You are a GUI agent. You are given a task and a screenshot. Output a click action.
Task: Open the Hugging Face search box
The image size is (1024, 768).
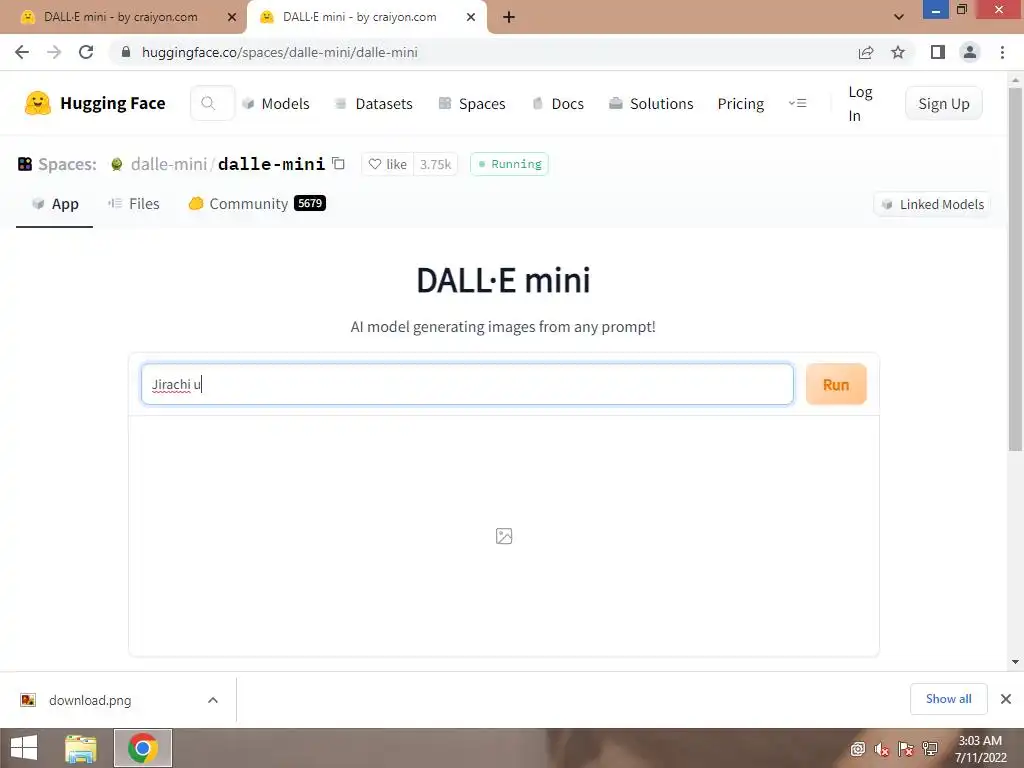tap(212, 103)
